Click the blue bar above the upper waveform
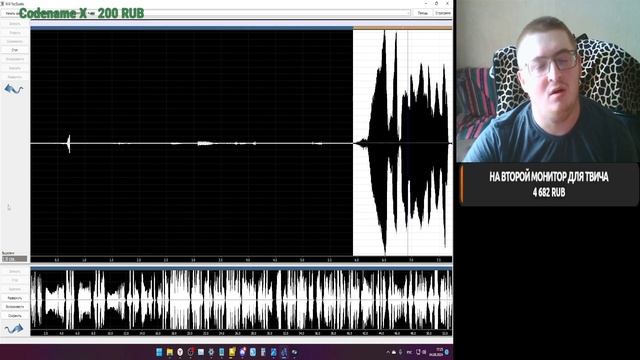Screen dimensions: 640x360 pyautogui.click(x=192, y=28)
